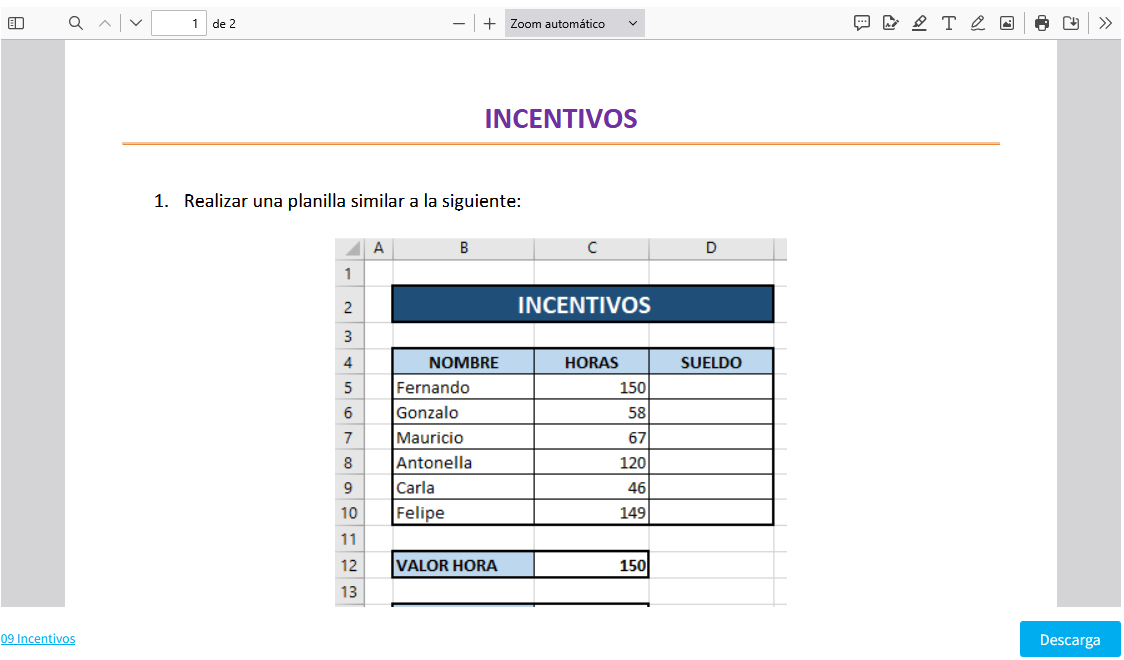1124x660 pixels.
Task: Activate the highlight tool
Action: tap(919, 23)
